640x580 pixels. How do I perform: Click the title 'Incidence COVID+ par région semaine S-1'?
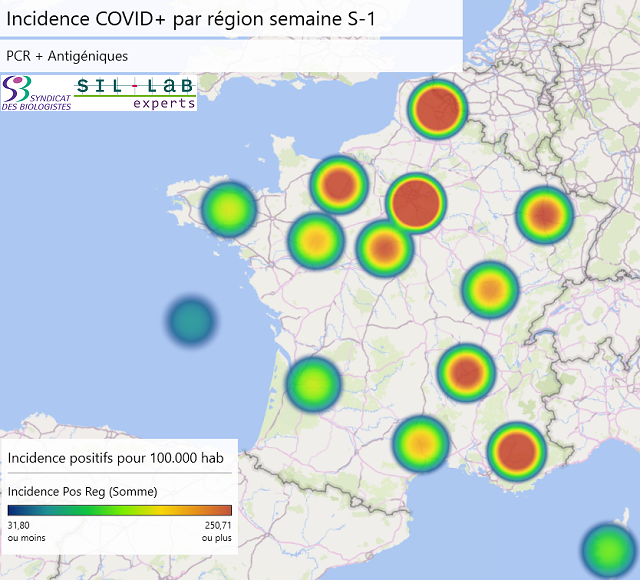pyautogui.click(x=191, y=19)
